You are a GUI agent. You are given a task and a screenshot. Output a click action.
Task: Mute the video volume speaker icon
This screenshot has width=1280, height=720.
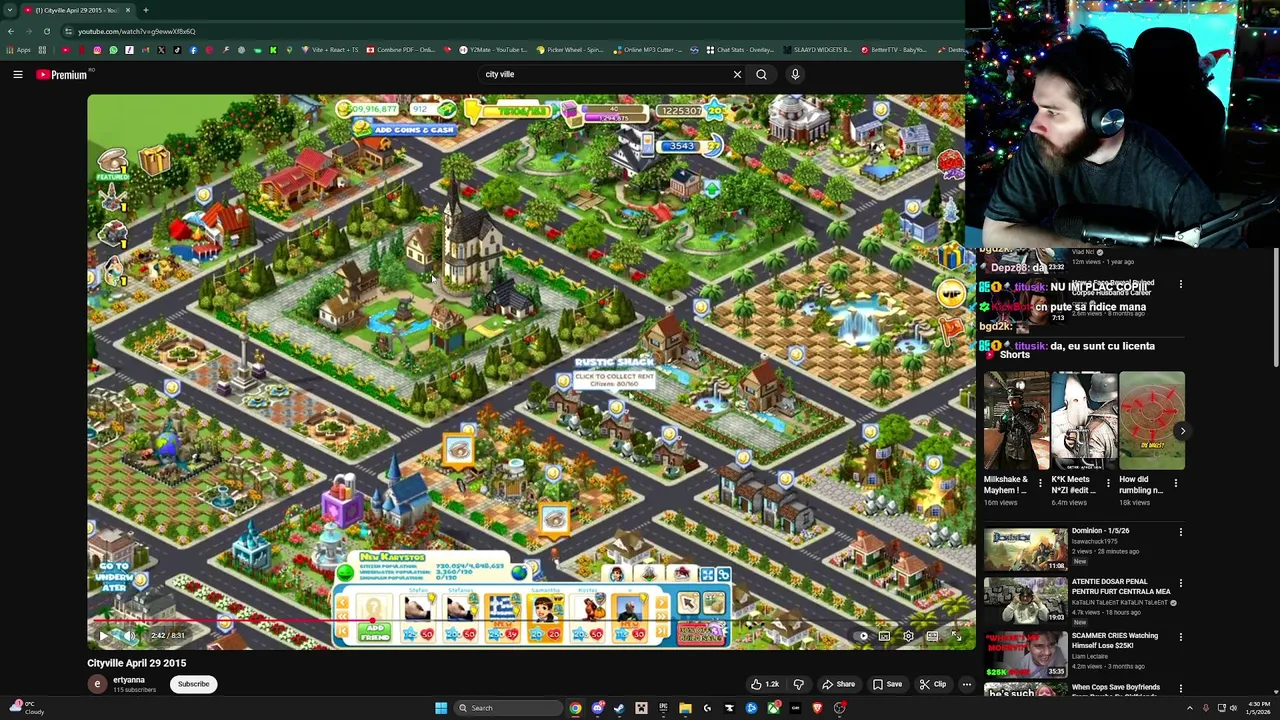(128, 636)
